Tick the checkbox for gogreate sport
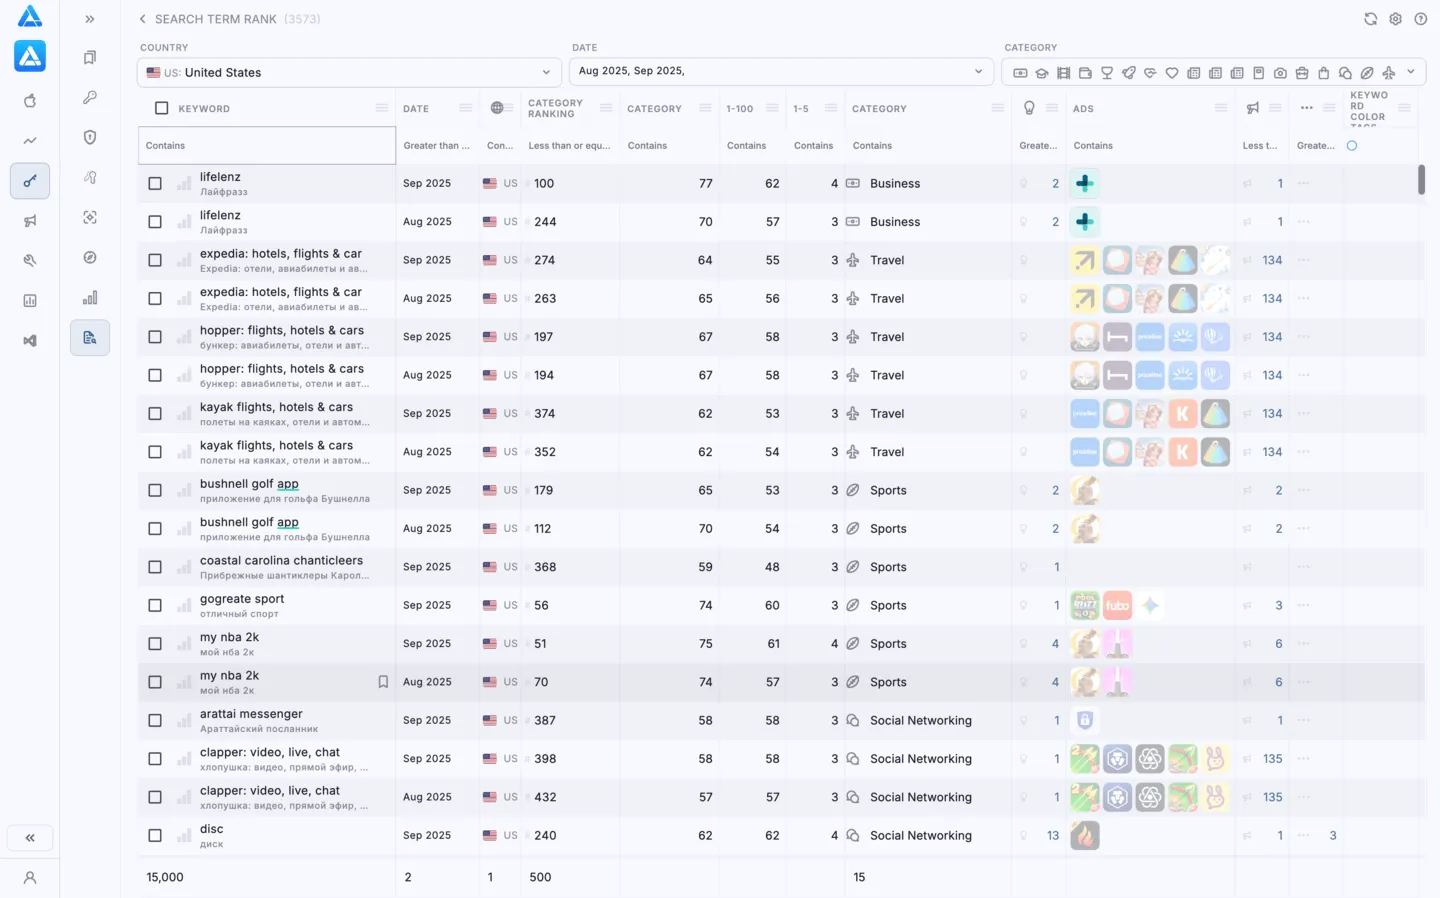Viewport: 1440px width, 898px height. tap(155, 605)
